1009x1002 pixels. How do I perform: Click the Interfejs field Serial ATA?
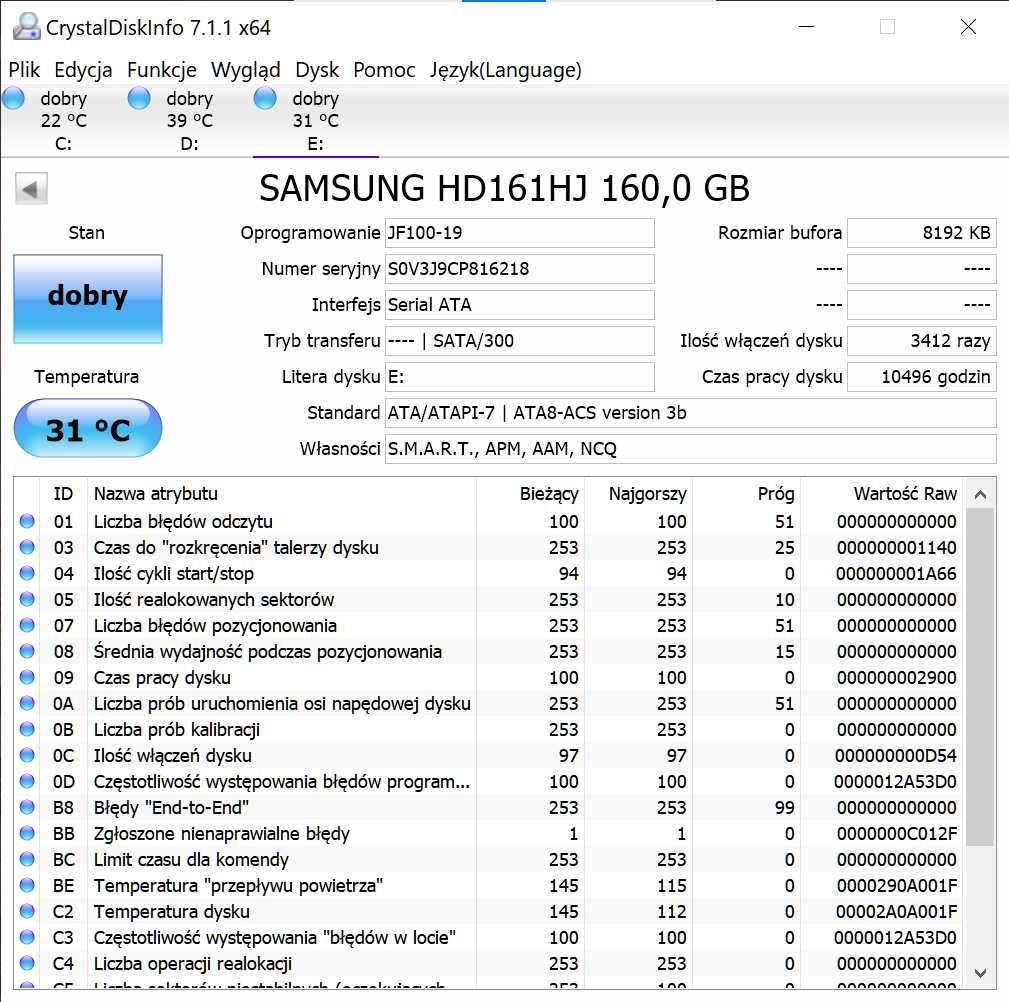tap(519, 305)
